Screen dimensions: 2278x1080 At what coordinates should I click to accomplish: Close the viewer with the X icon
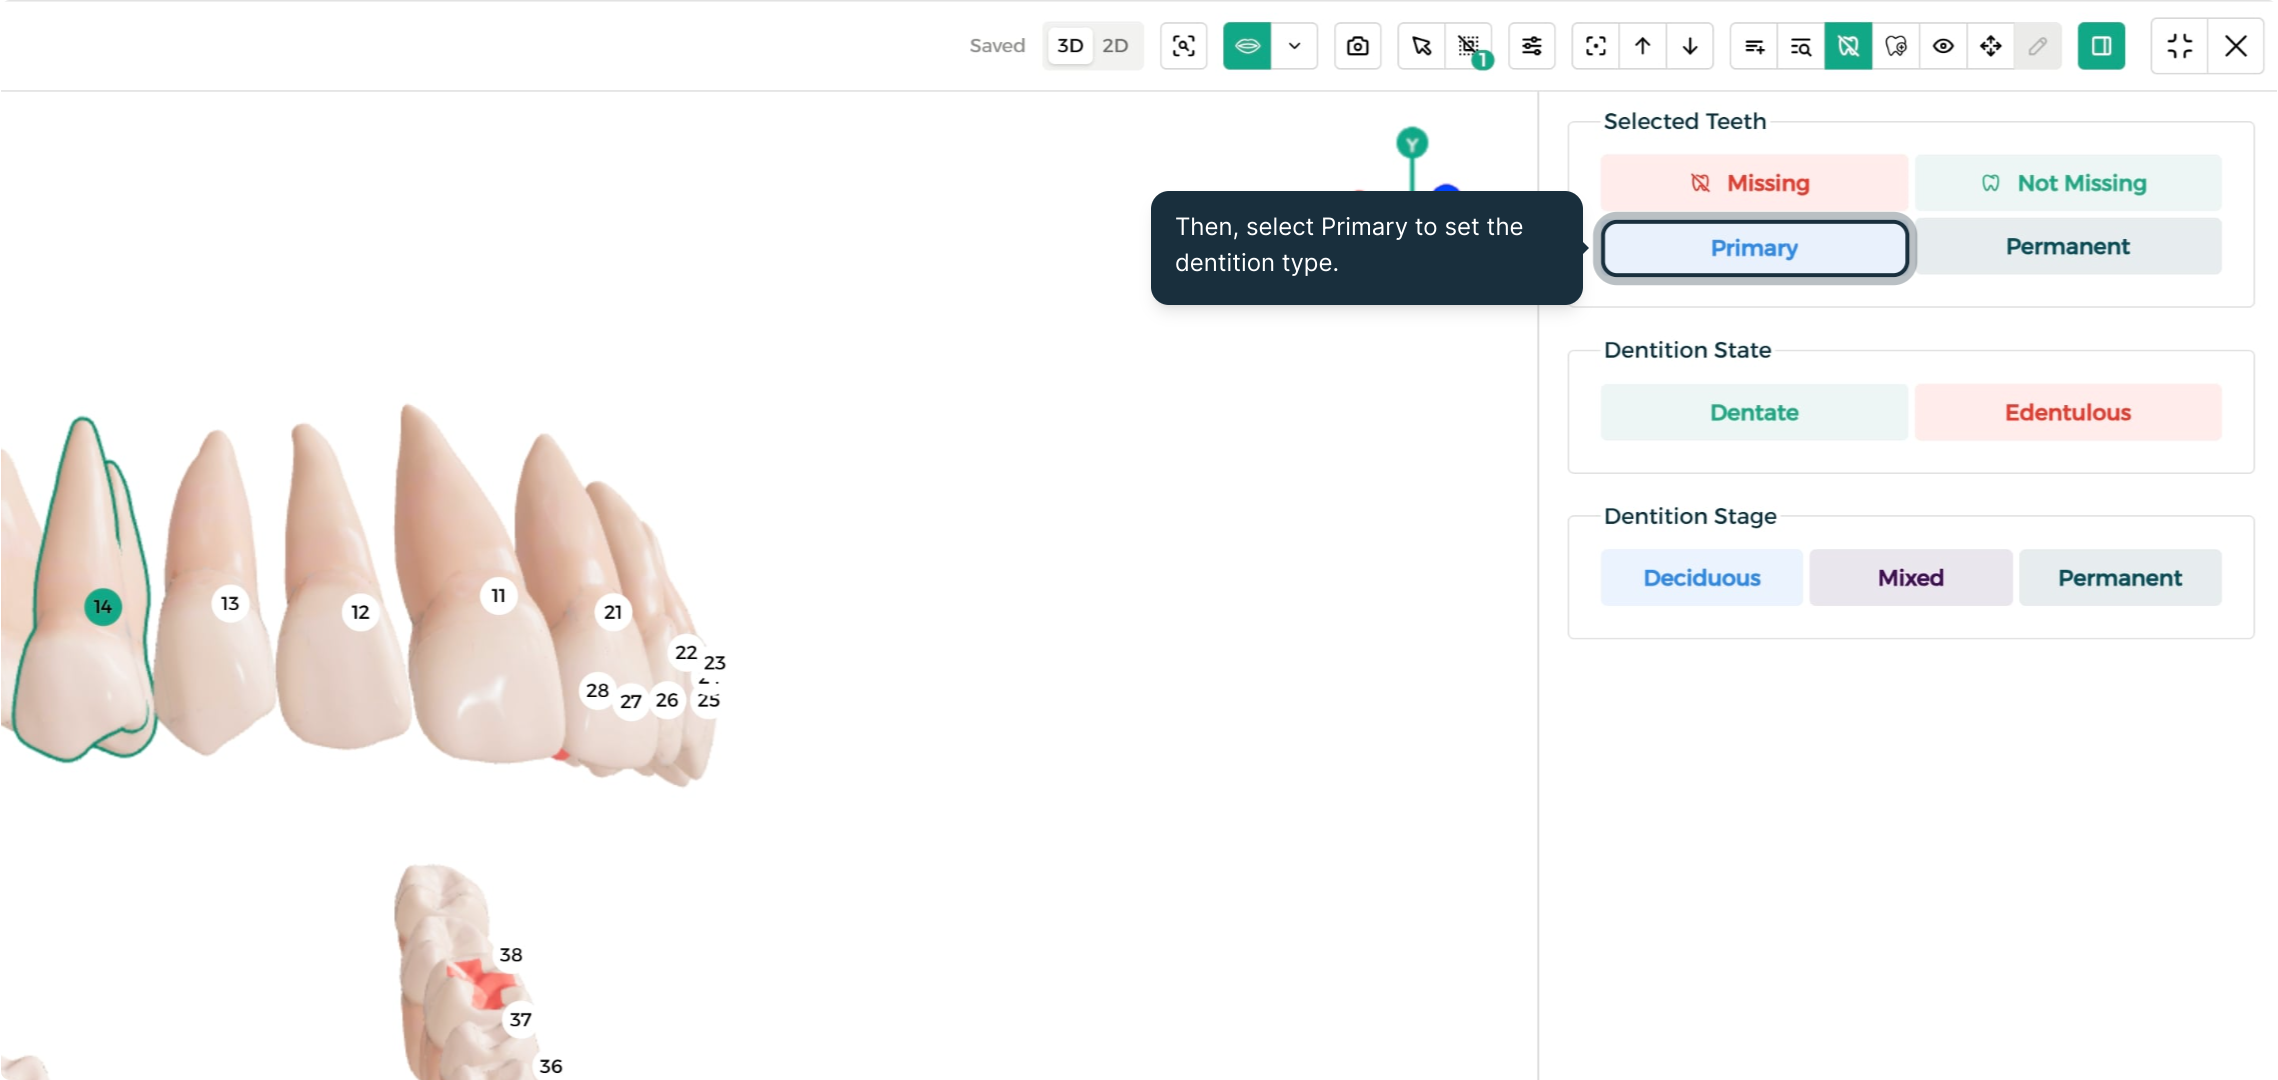2236,46
